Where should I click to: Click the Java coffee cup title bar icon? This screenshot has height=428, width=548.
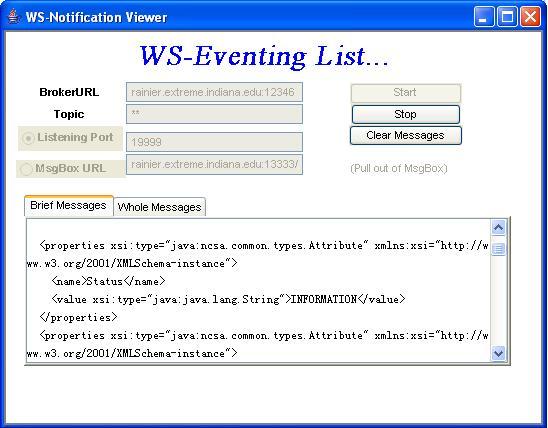point(13,16)
